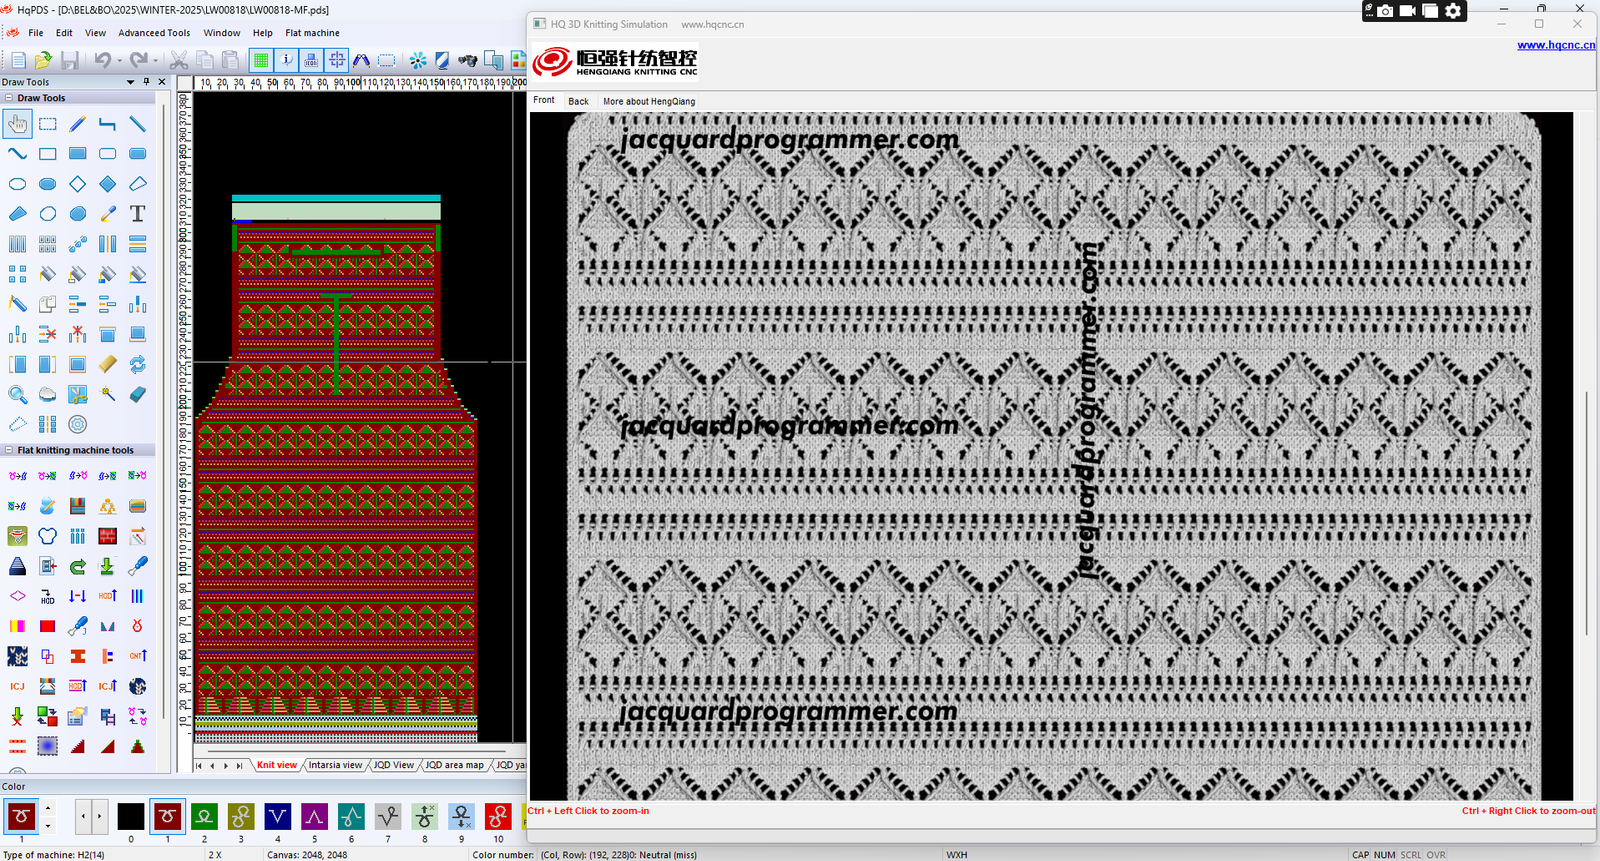Toggle the info display toolbar button
This screenshot has height=861, width=1600.
click(287, 61)
